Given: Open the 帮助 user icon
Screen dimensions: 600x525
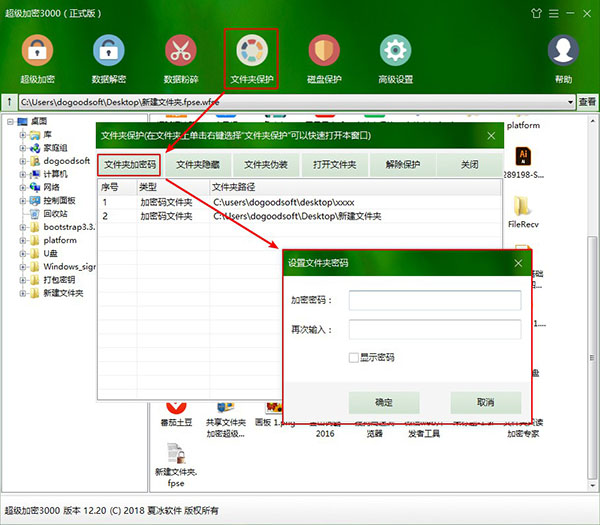Looking at the screenshot, I should tap(563, 51).
